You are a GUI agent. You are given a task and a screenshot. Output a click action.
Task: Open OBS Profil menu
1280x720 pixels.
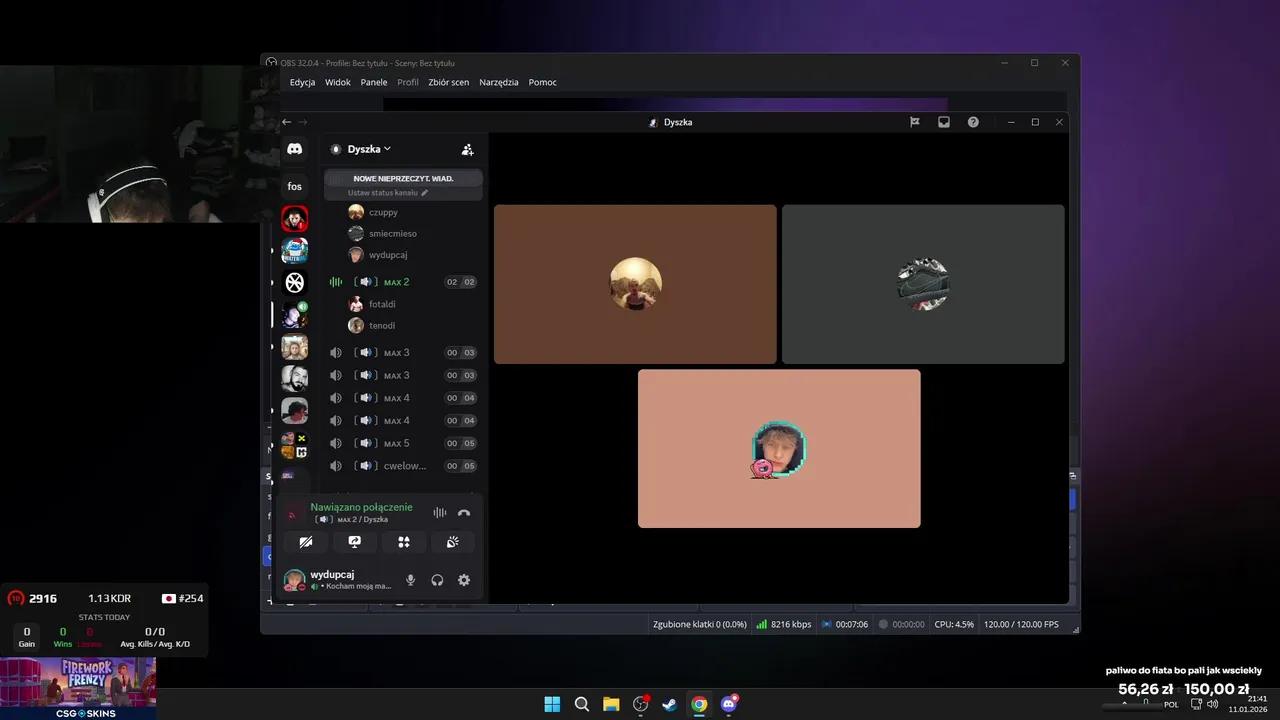click(408, 82)
